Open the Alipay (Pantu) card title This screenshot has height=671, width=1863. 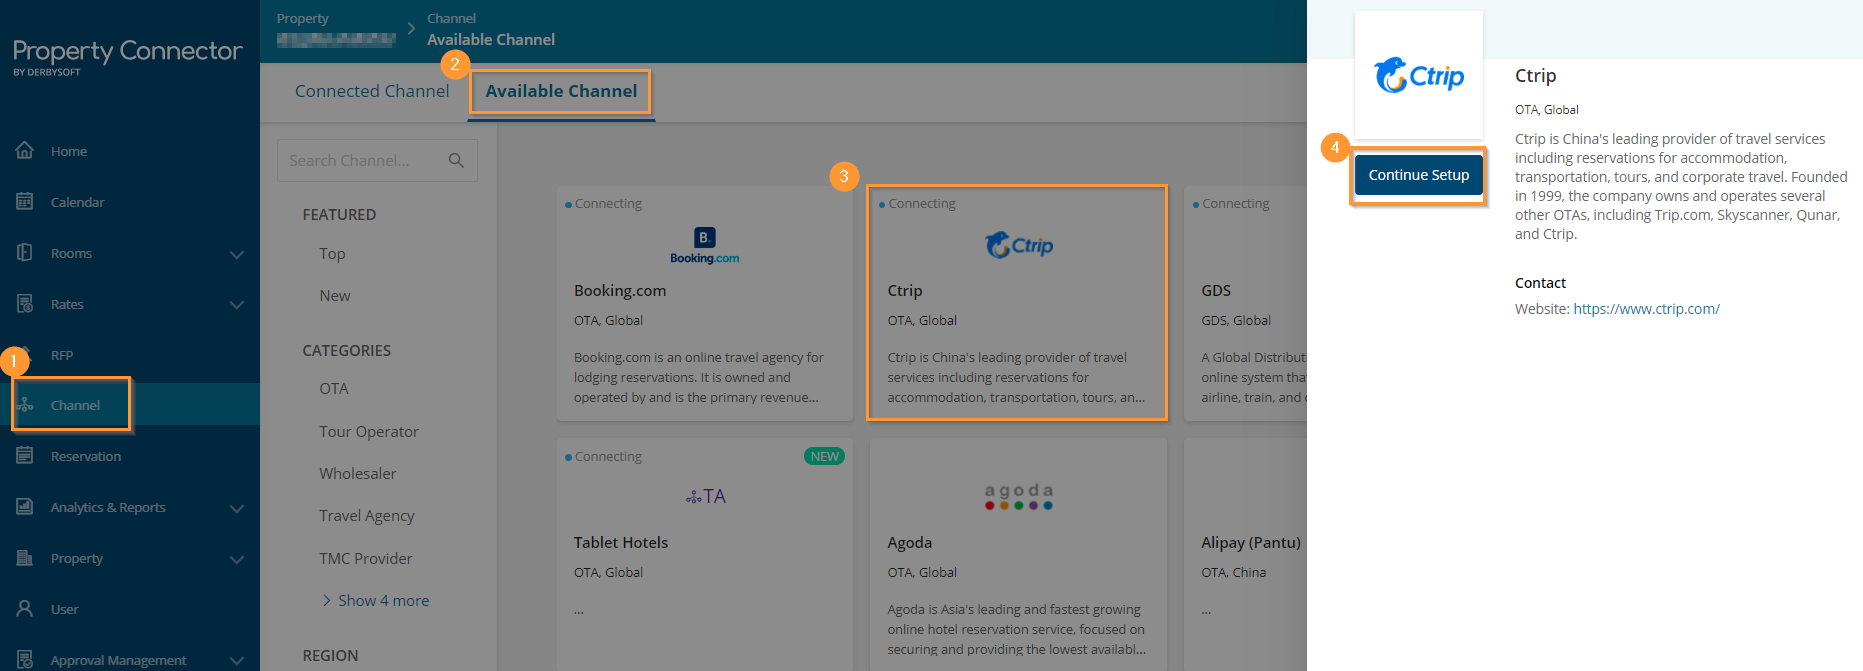(x=1251, y=543)
